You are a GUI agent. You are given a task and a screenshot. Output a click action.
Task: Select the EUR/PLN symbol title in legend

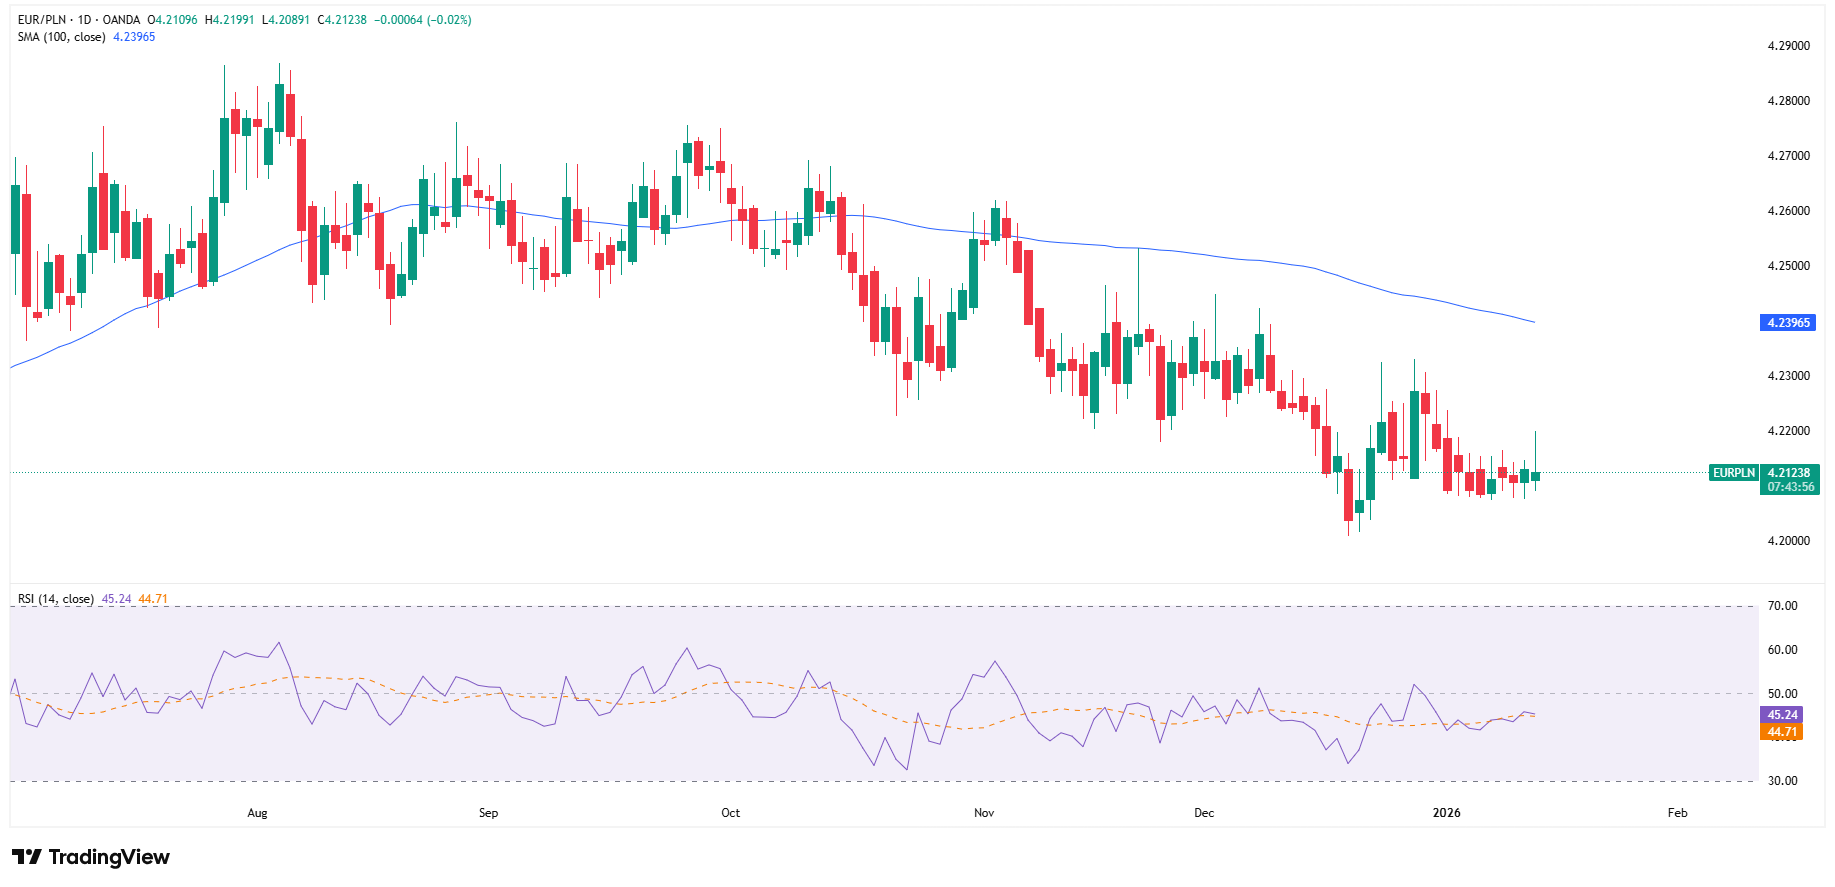click(x=45, y=20)
